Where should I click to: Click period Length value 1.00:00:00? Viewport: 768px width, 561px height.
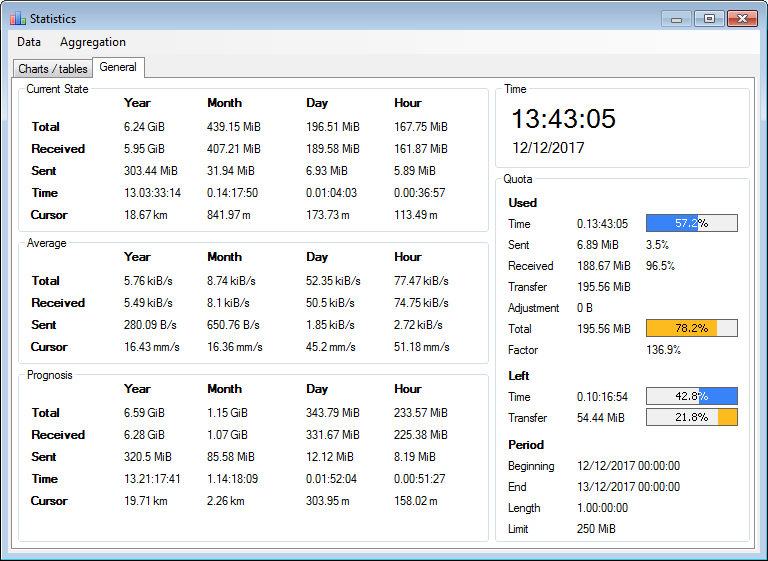pos(602,508)
